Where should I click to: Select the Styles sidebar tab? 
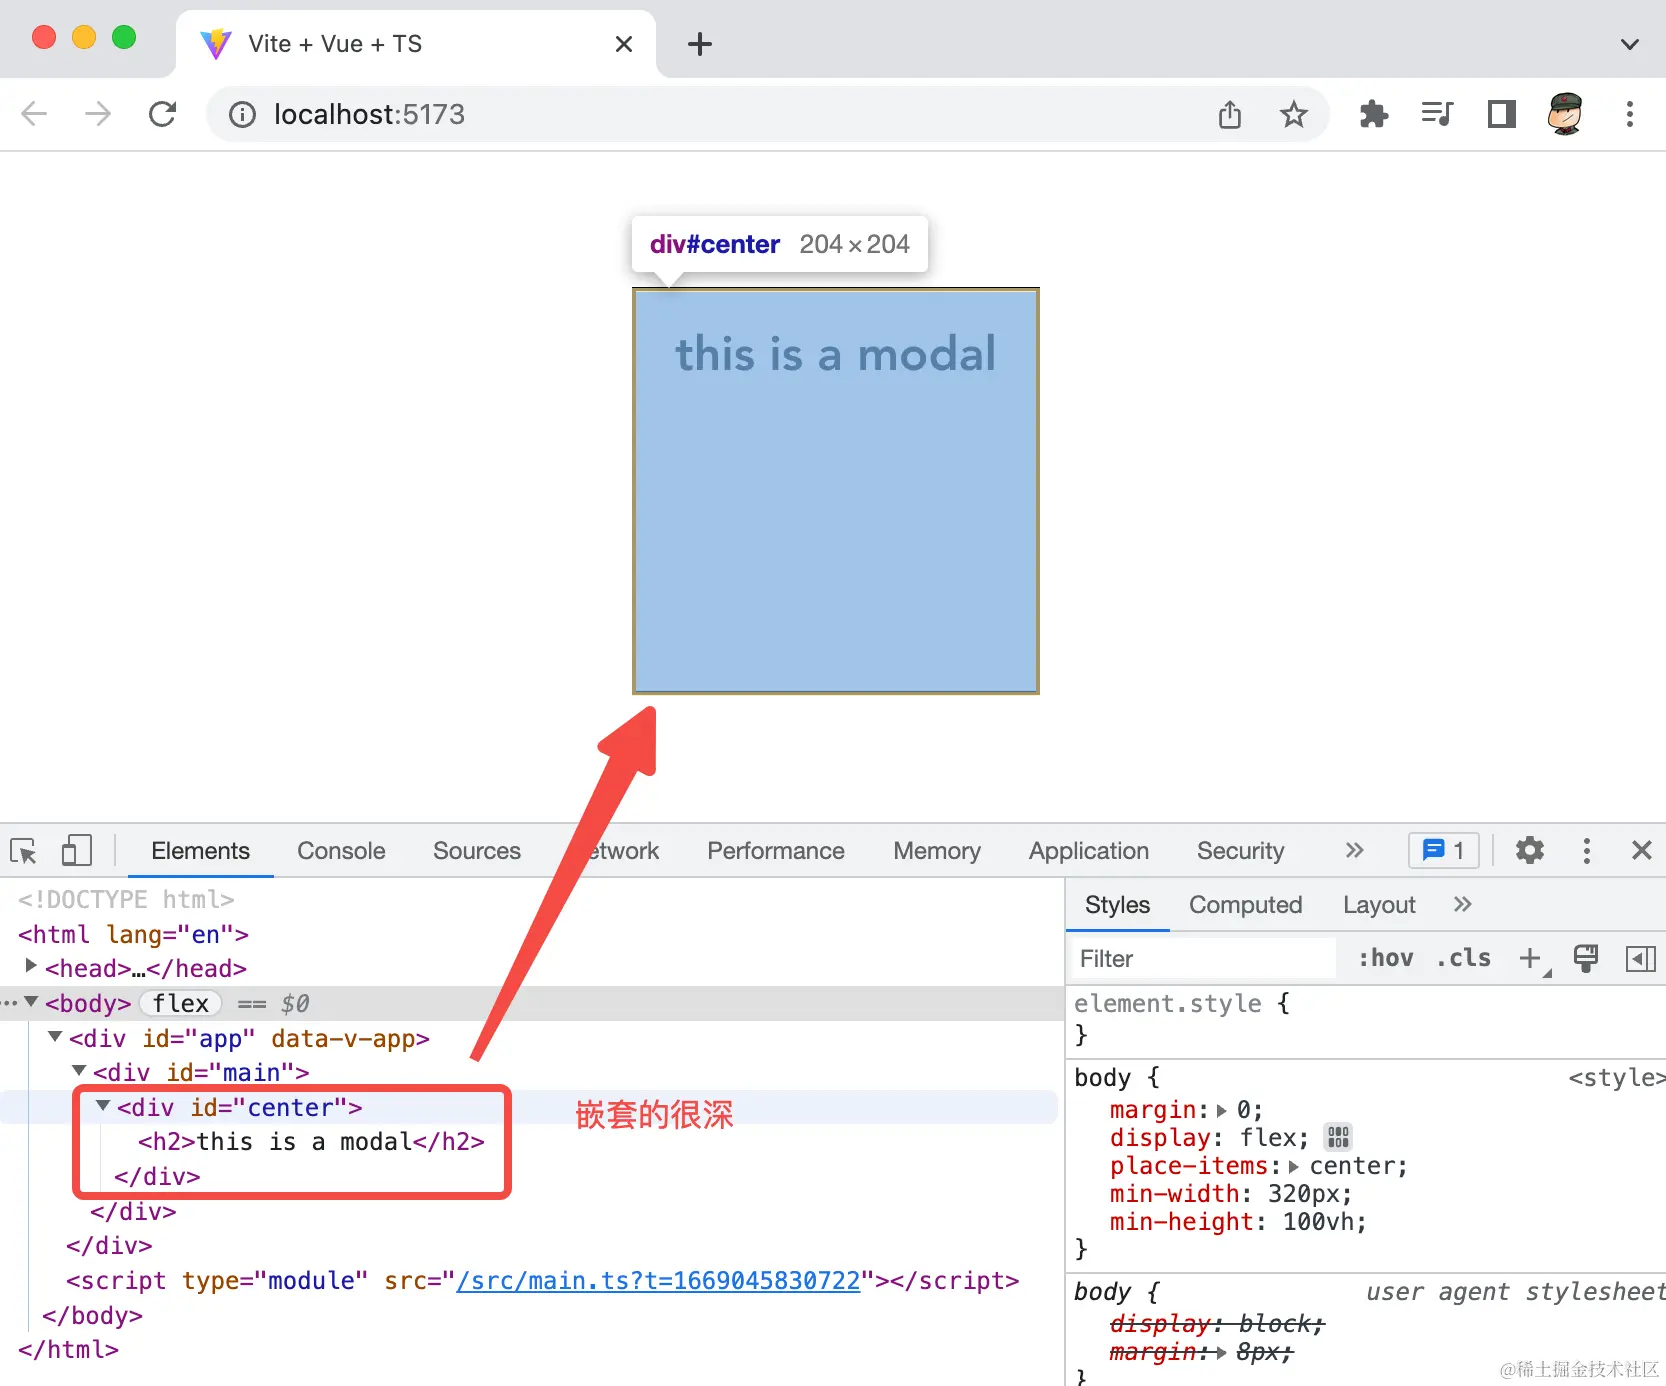pyautogui.click(x=1117, y=905)
